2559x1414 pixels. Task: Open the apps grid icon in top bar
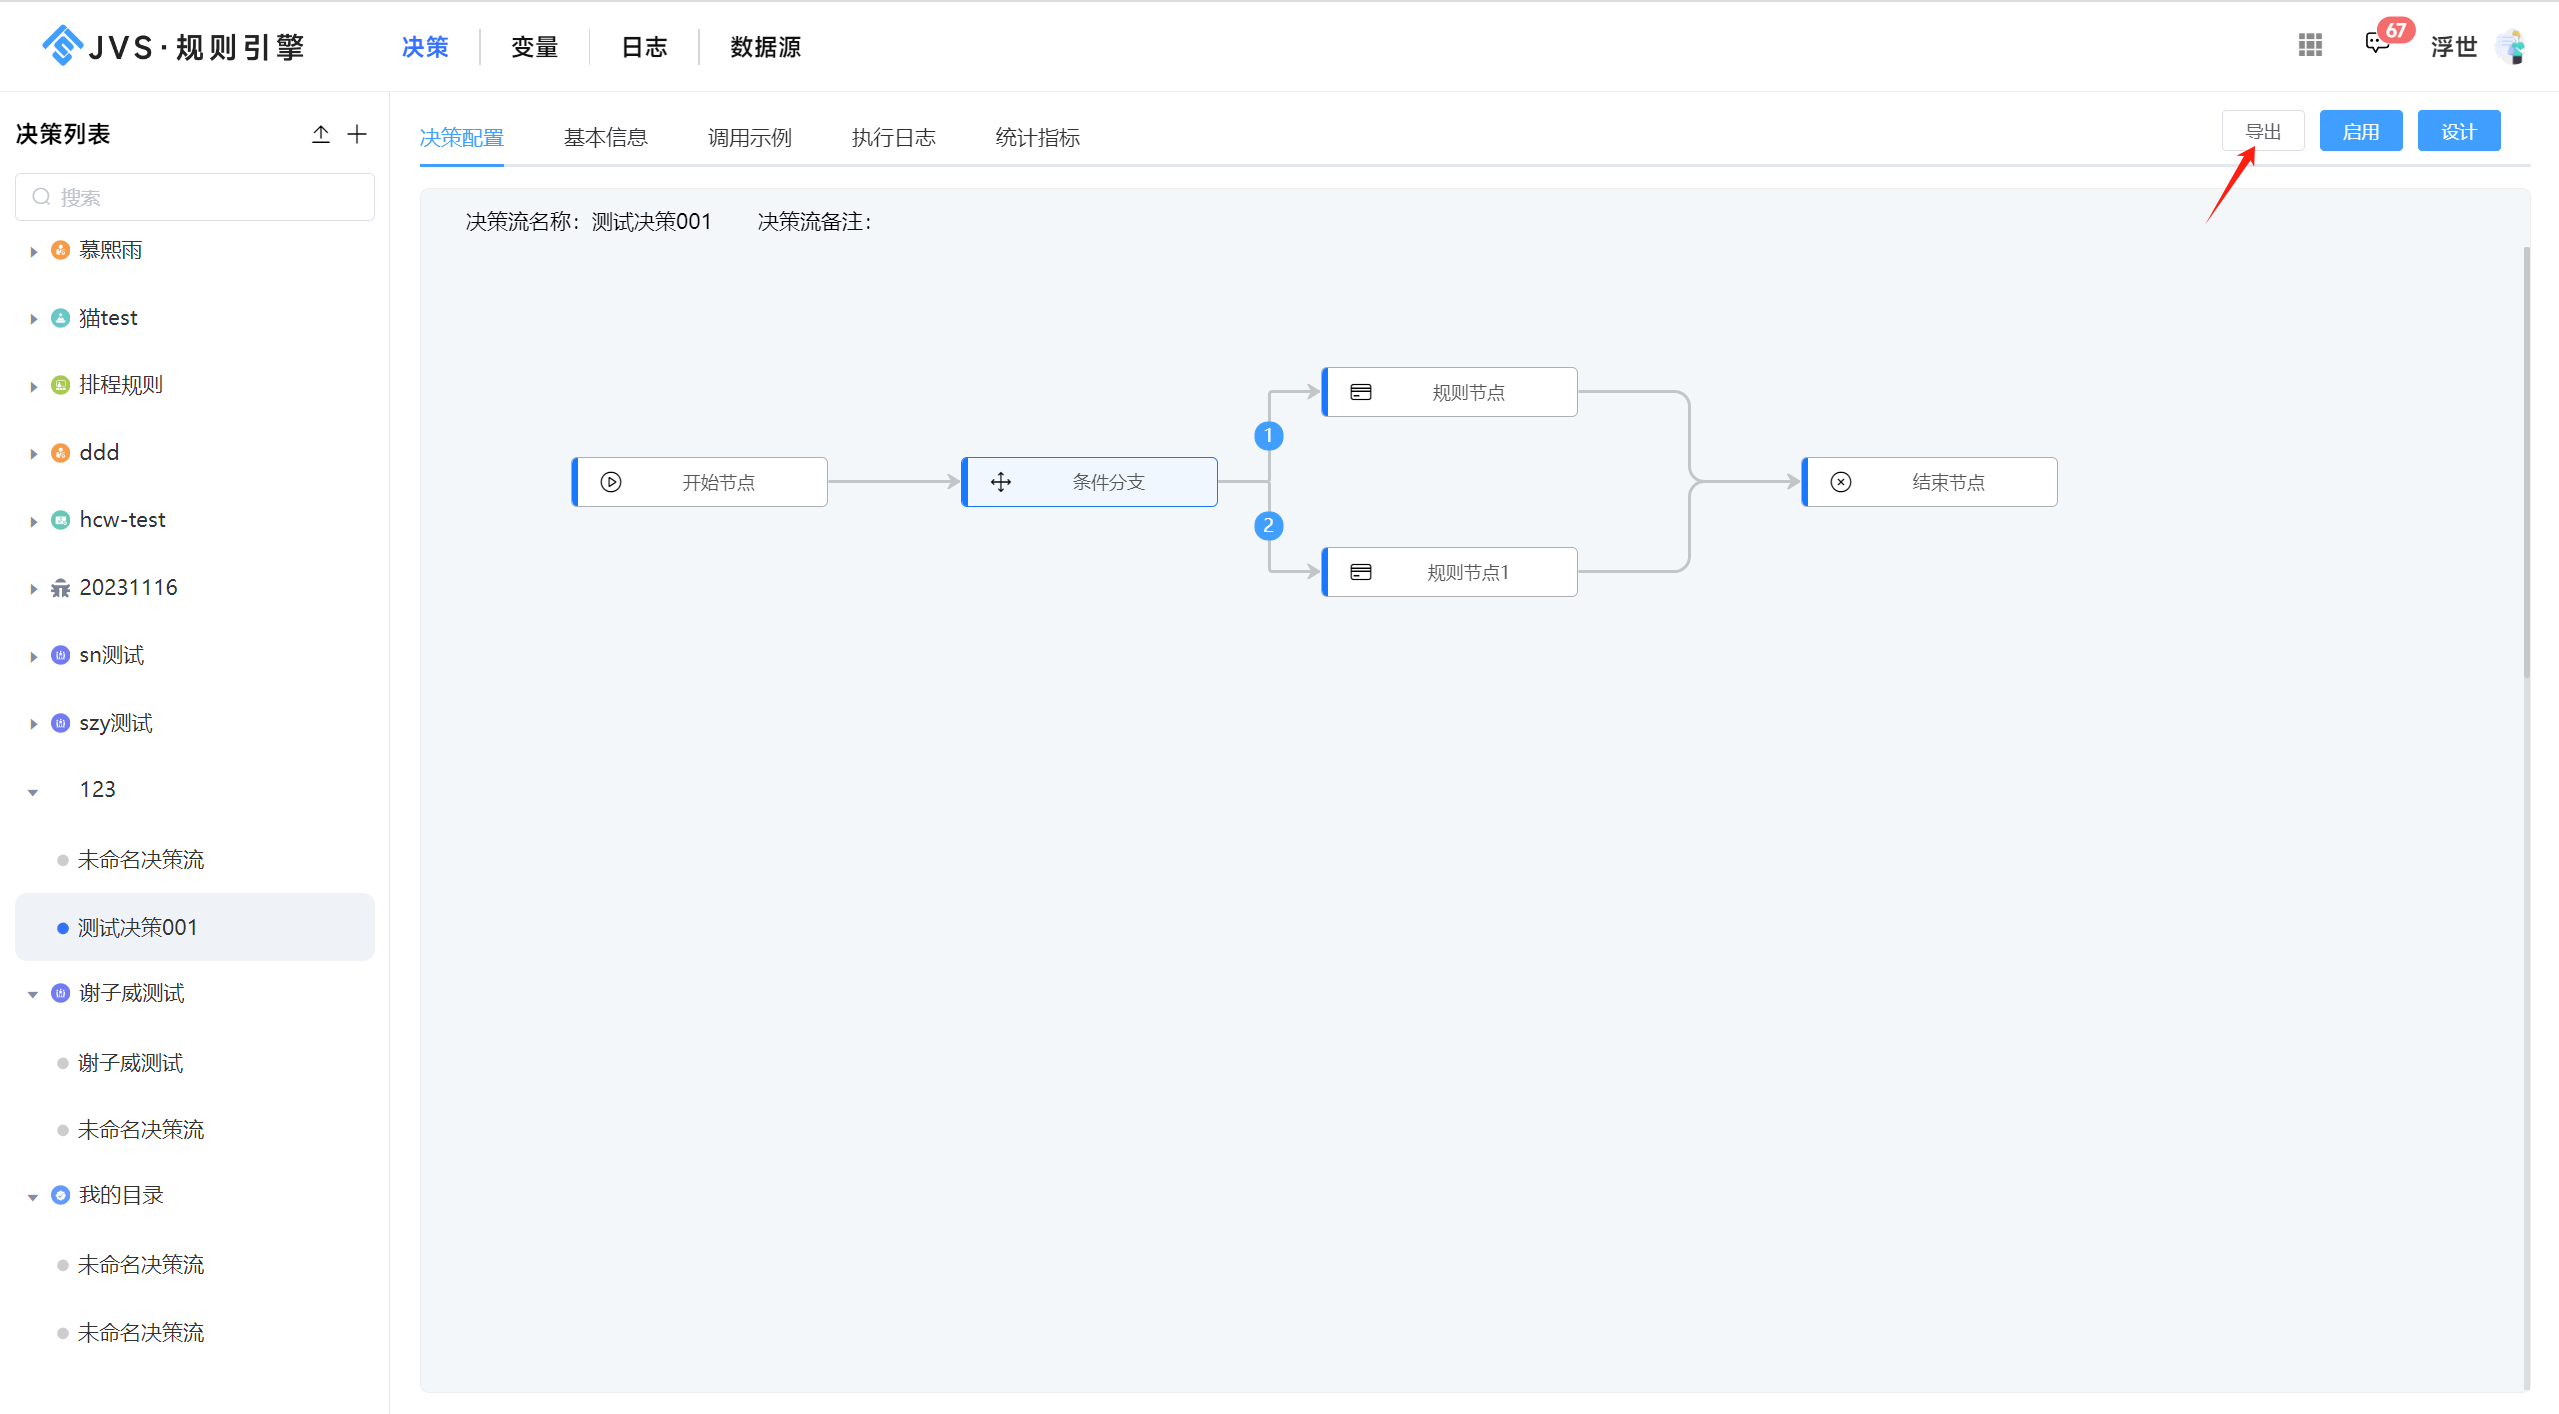coord(2310,45)
